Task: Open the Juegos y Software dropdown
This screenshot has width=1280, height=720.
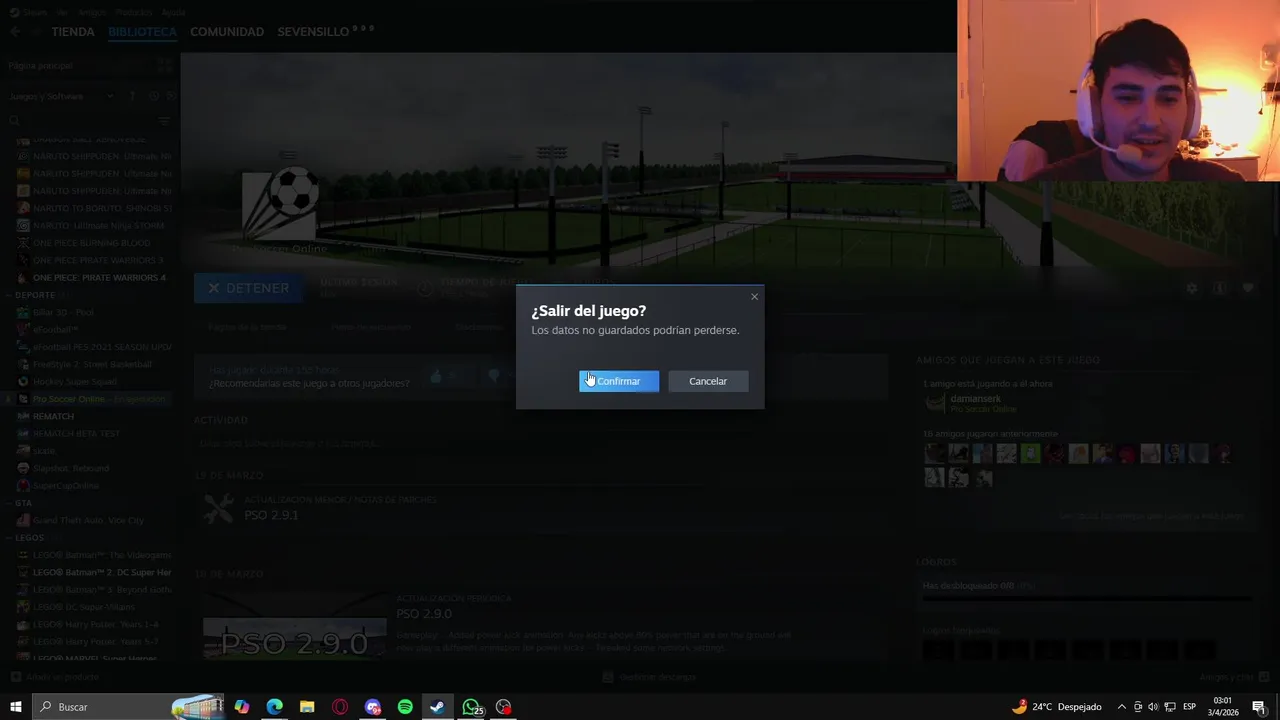Action: [60, 96]
